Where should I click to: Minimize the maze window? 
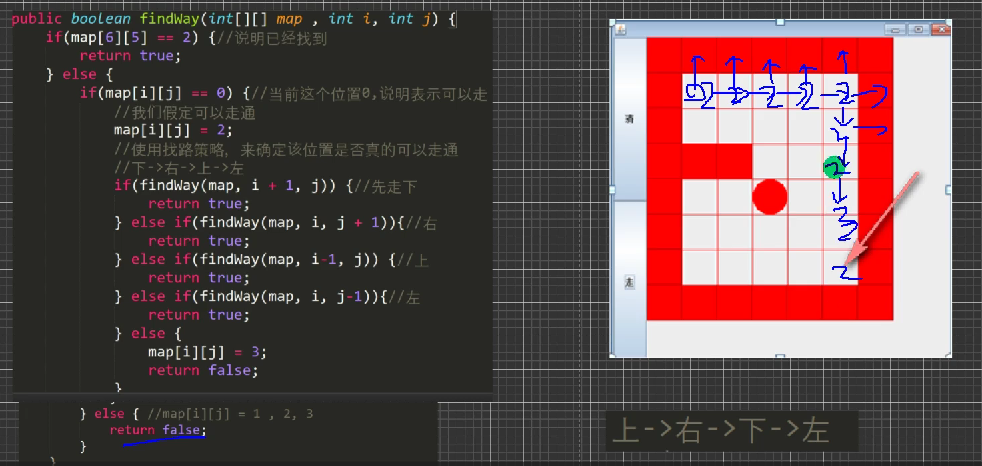(x=896, y=29)
